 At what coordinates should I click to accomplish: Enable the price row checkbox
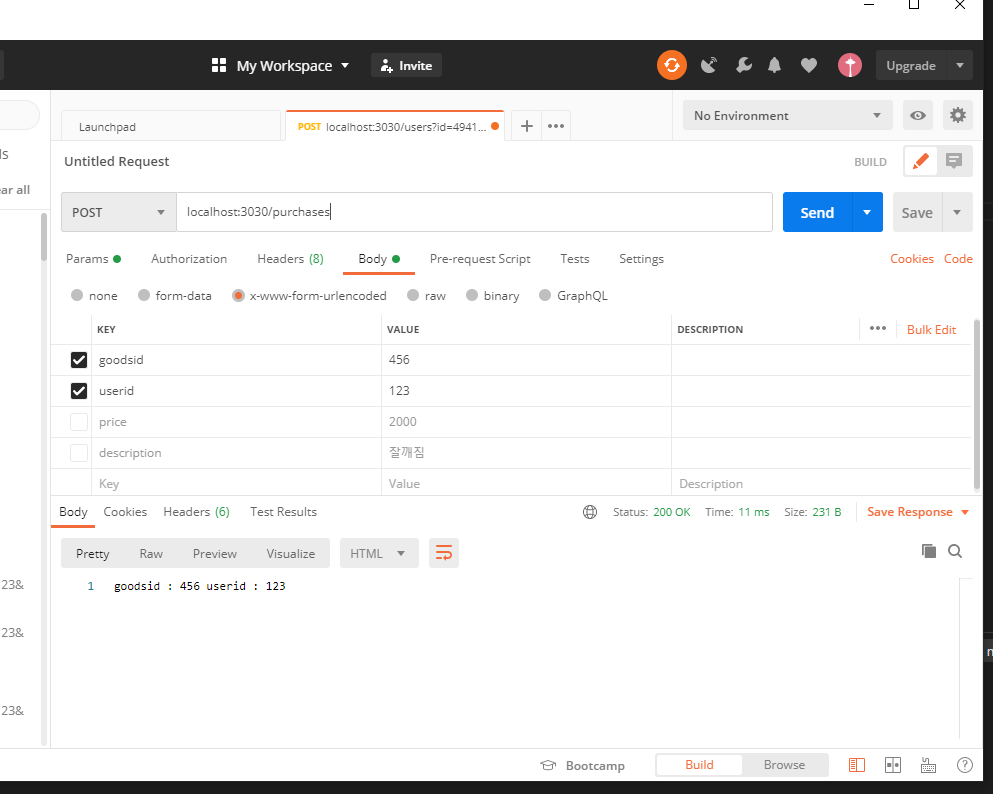(x=79, y=422)
